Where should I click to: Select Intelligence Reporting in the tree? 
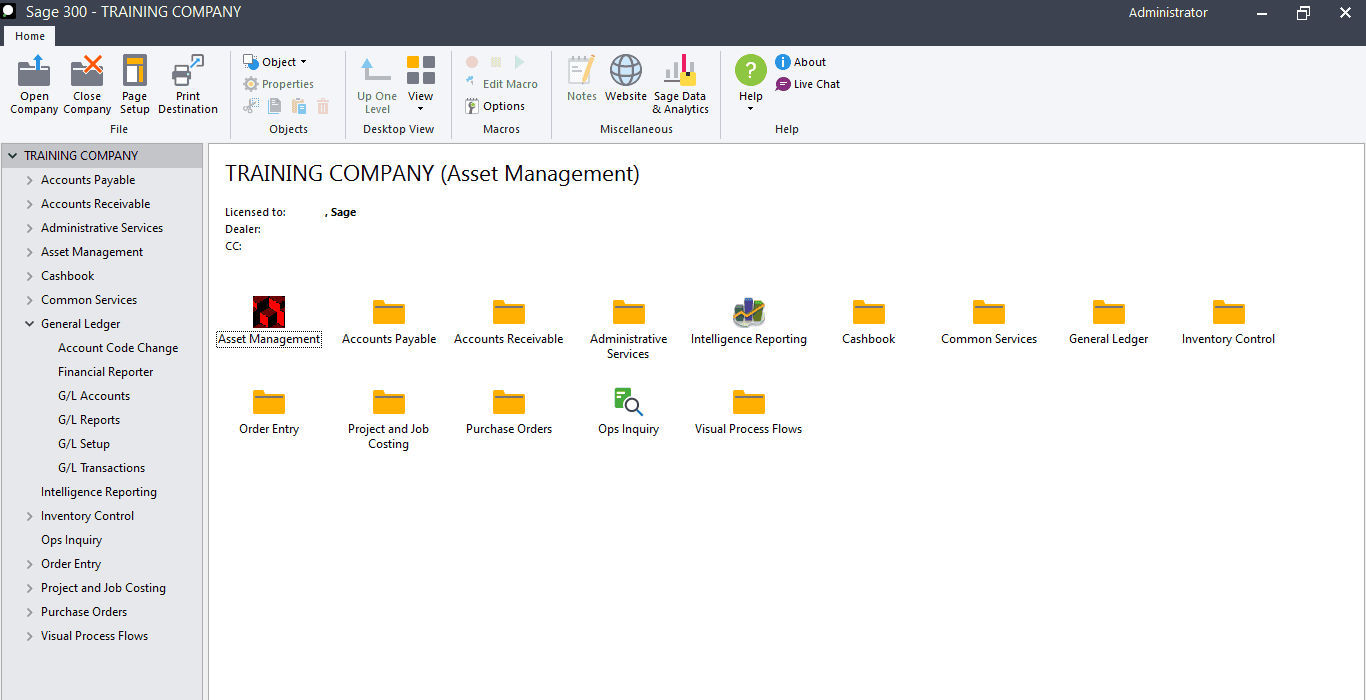pyautogui.click(x=99, y=492)
